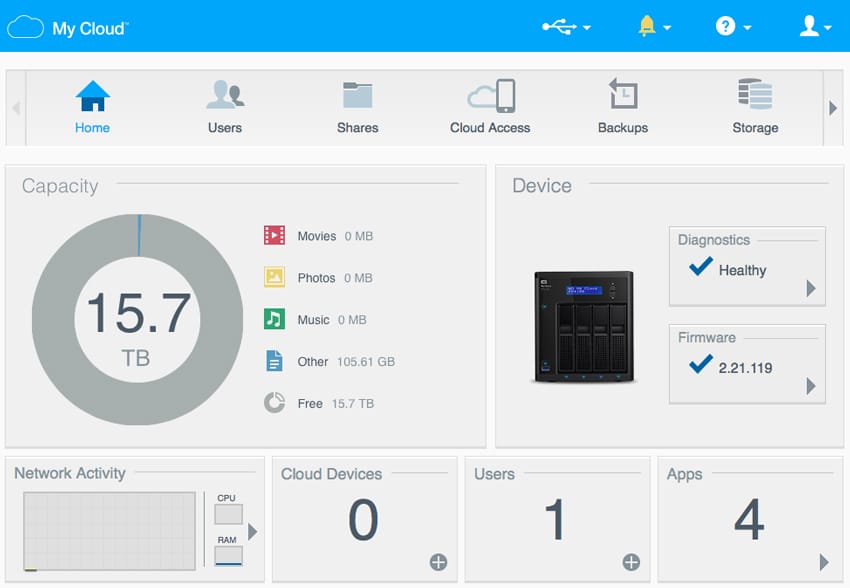Open the Users tab in navigation
Image resolution: width=850 pixels, height=588 pixels.
coord(225,107)
